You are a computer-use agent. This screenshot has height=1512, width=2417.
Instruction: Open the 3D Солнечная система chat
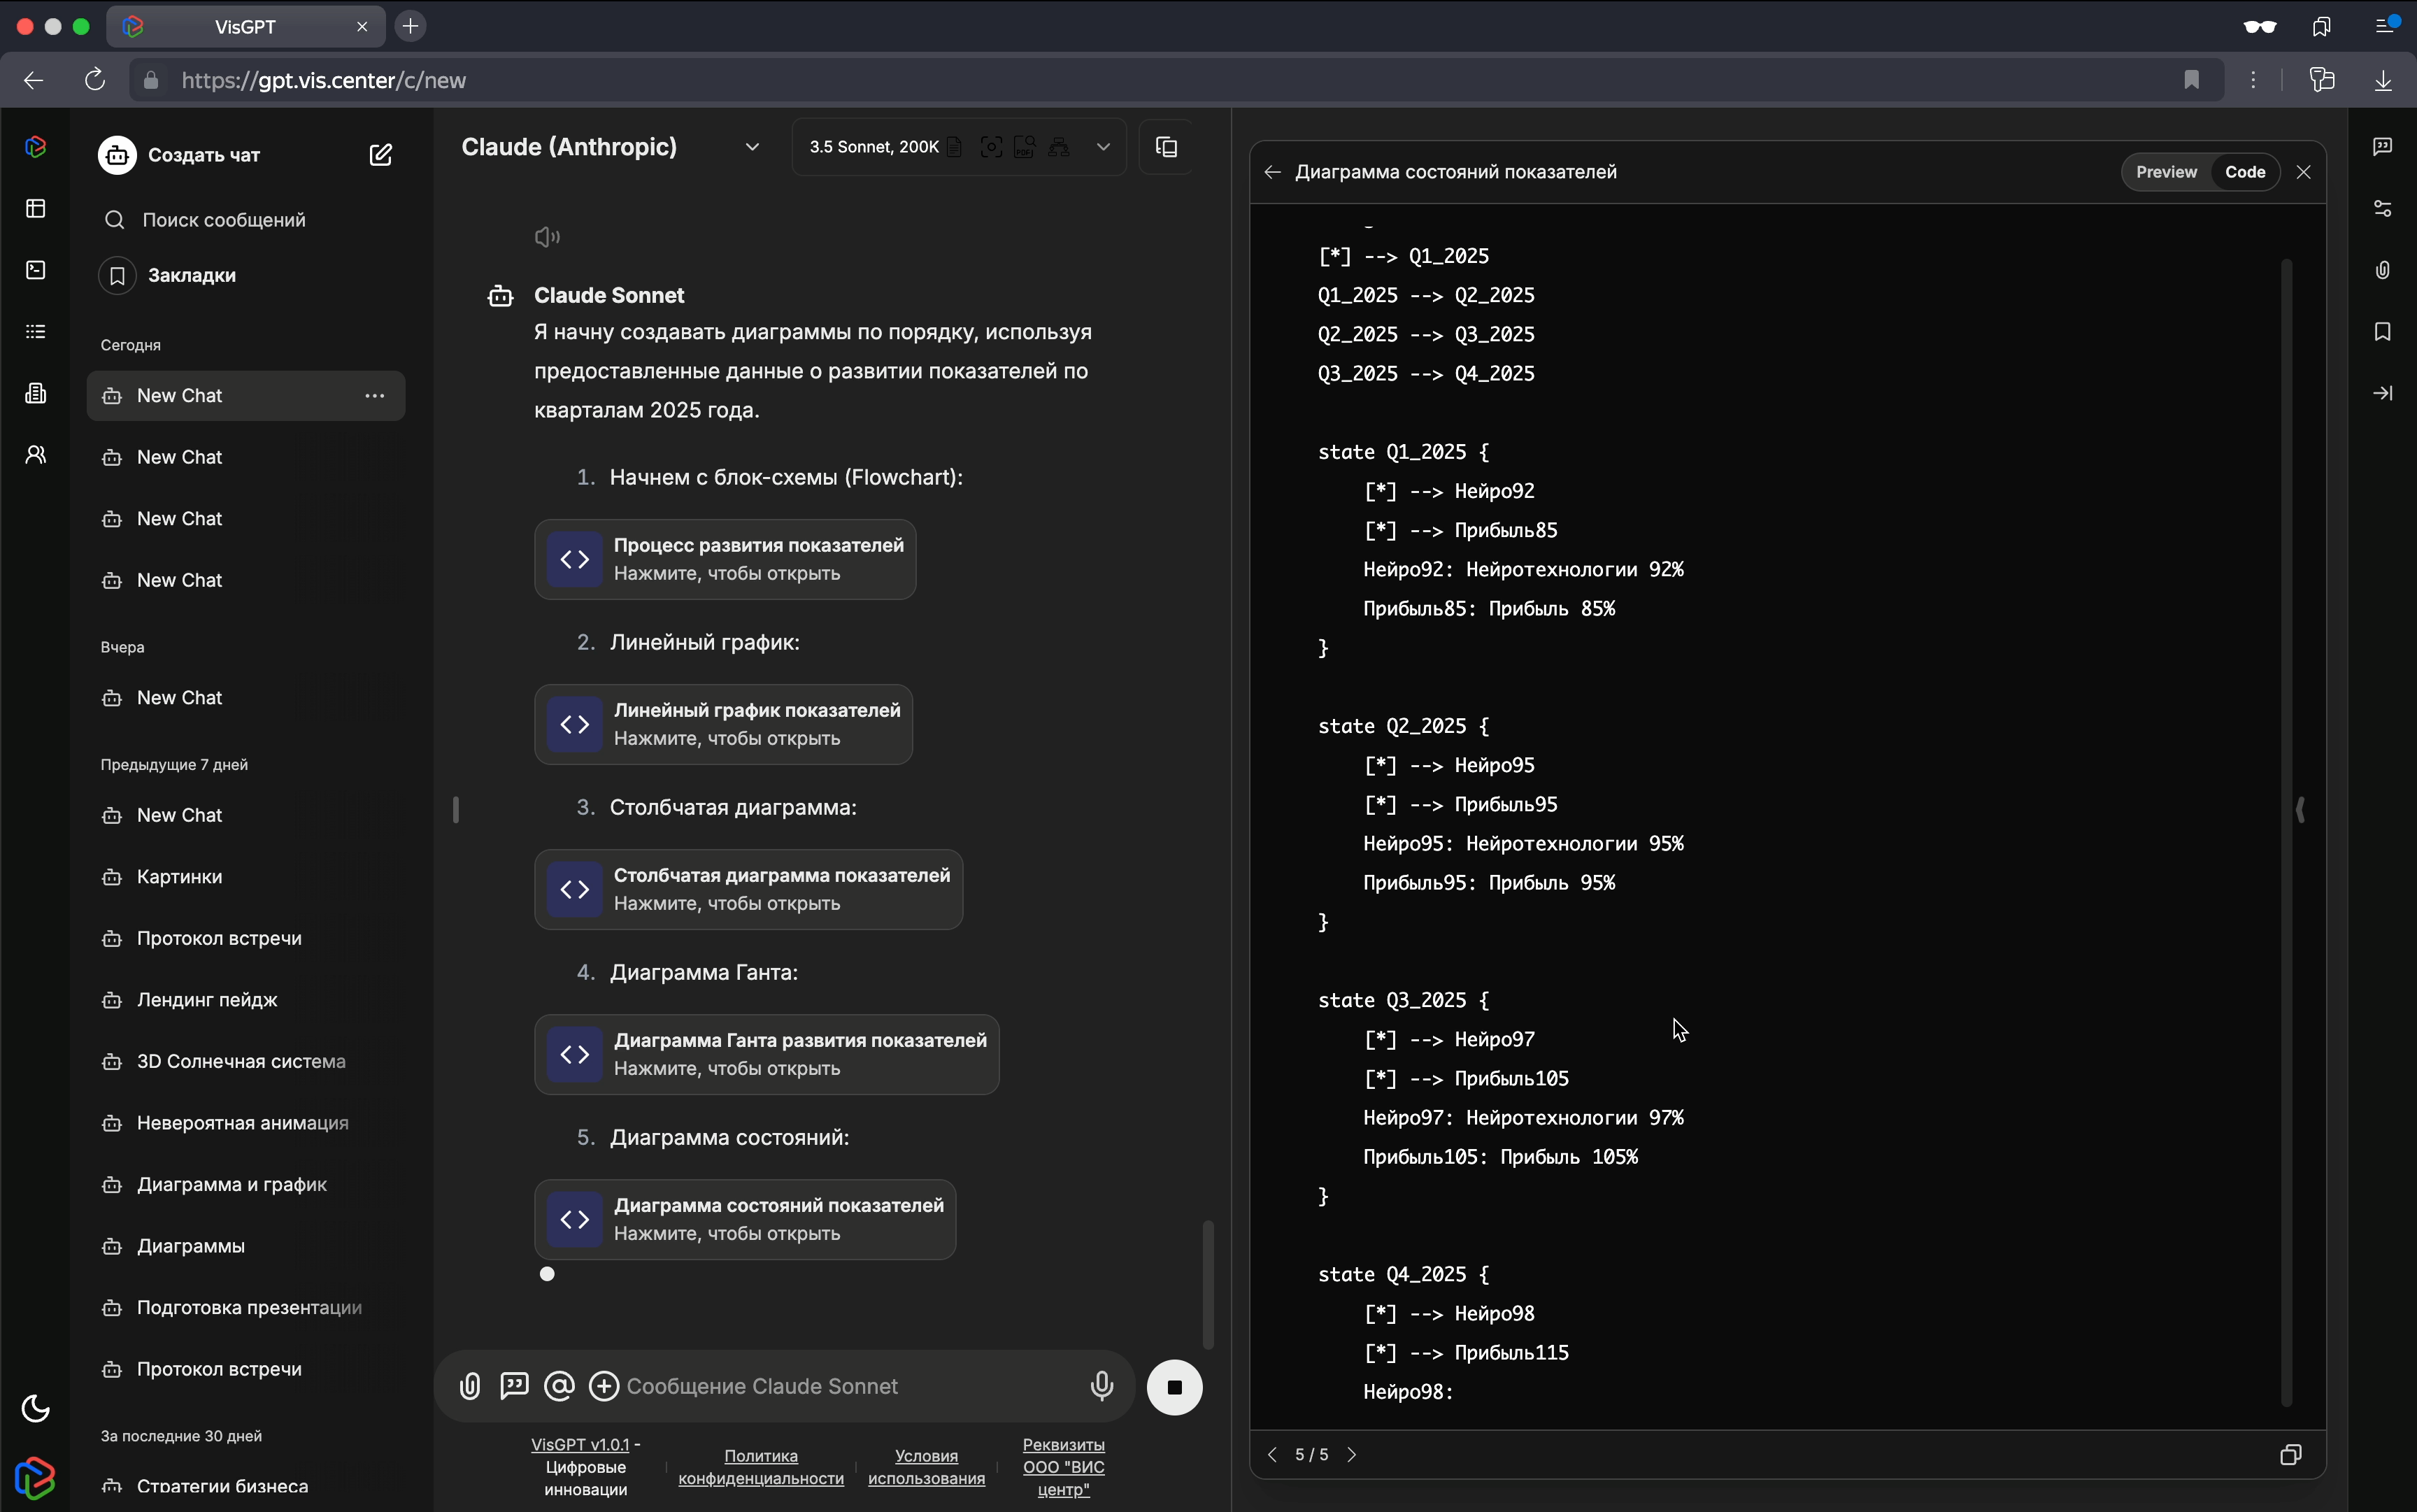tap(245, 1062)
